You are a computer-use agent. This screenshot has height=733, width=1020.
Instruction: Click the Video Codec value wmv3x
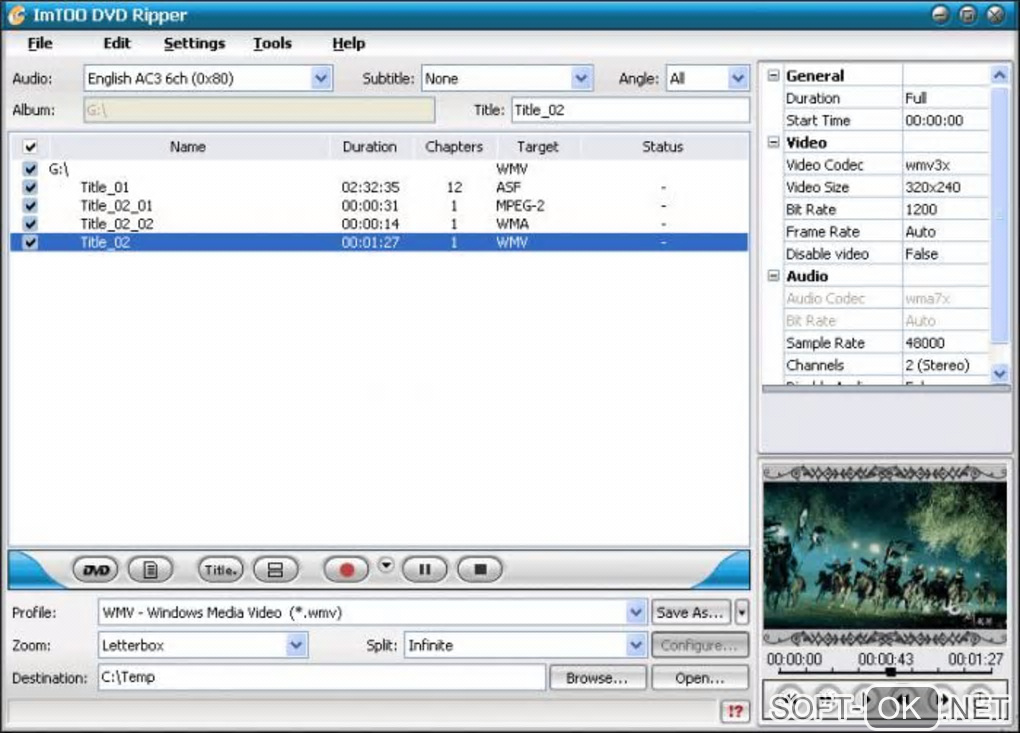pos(928,165)
